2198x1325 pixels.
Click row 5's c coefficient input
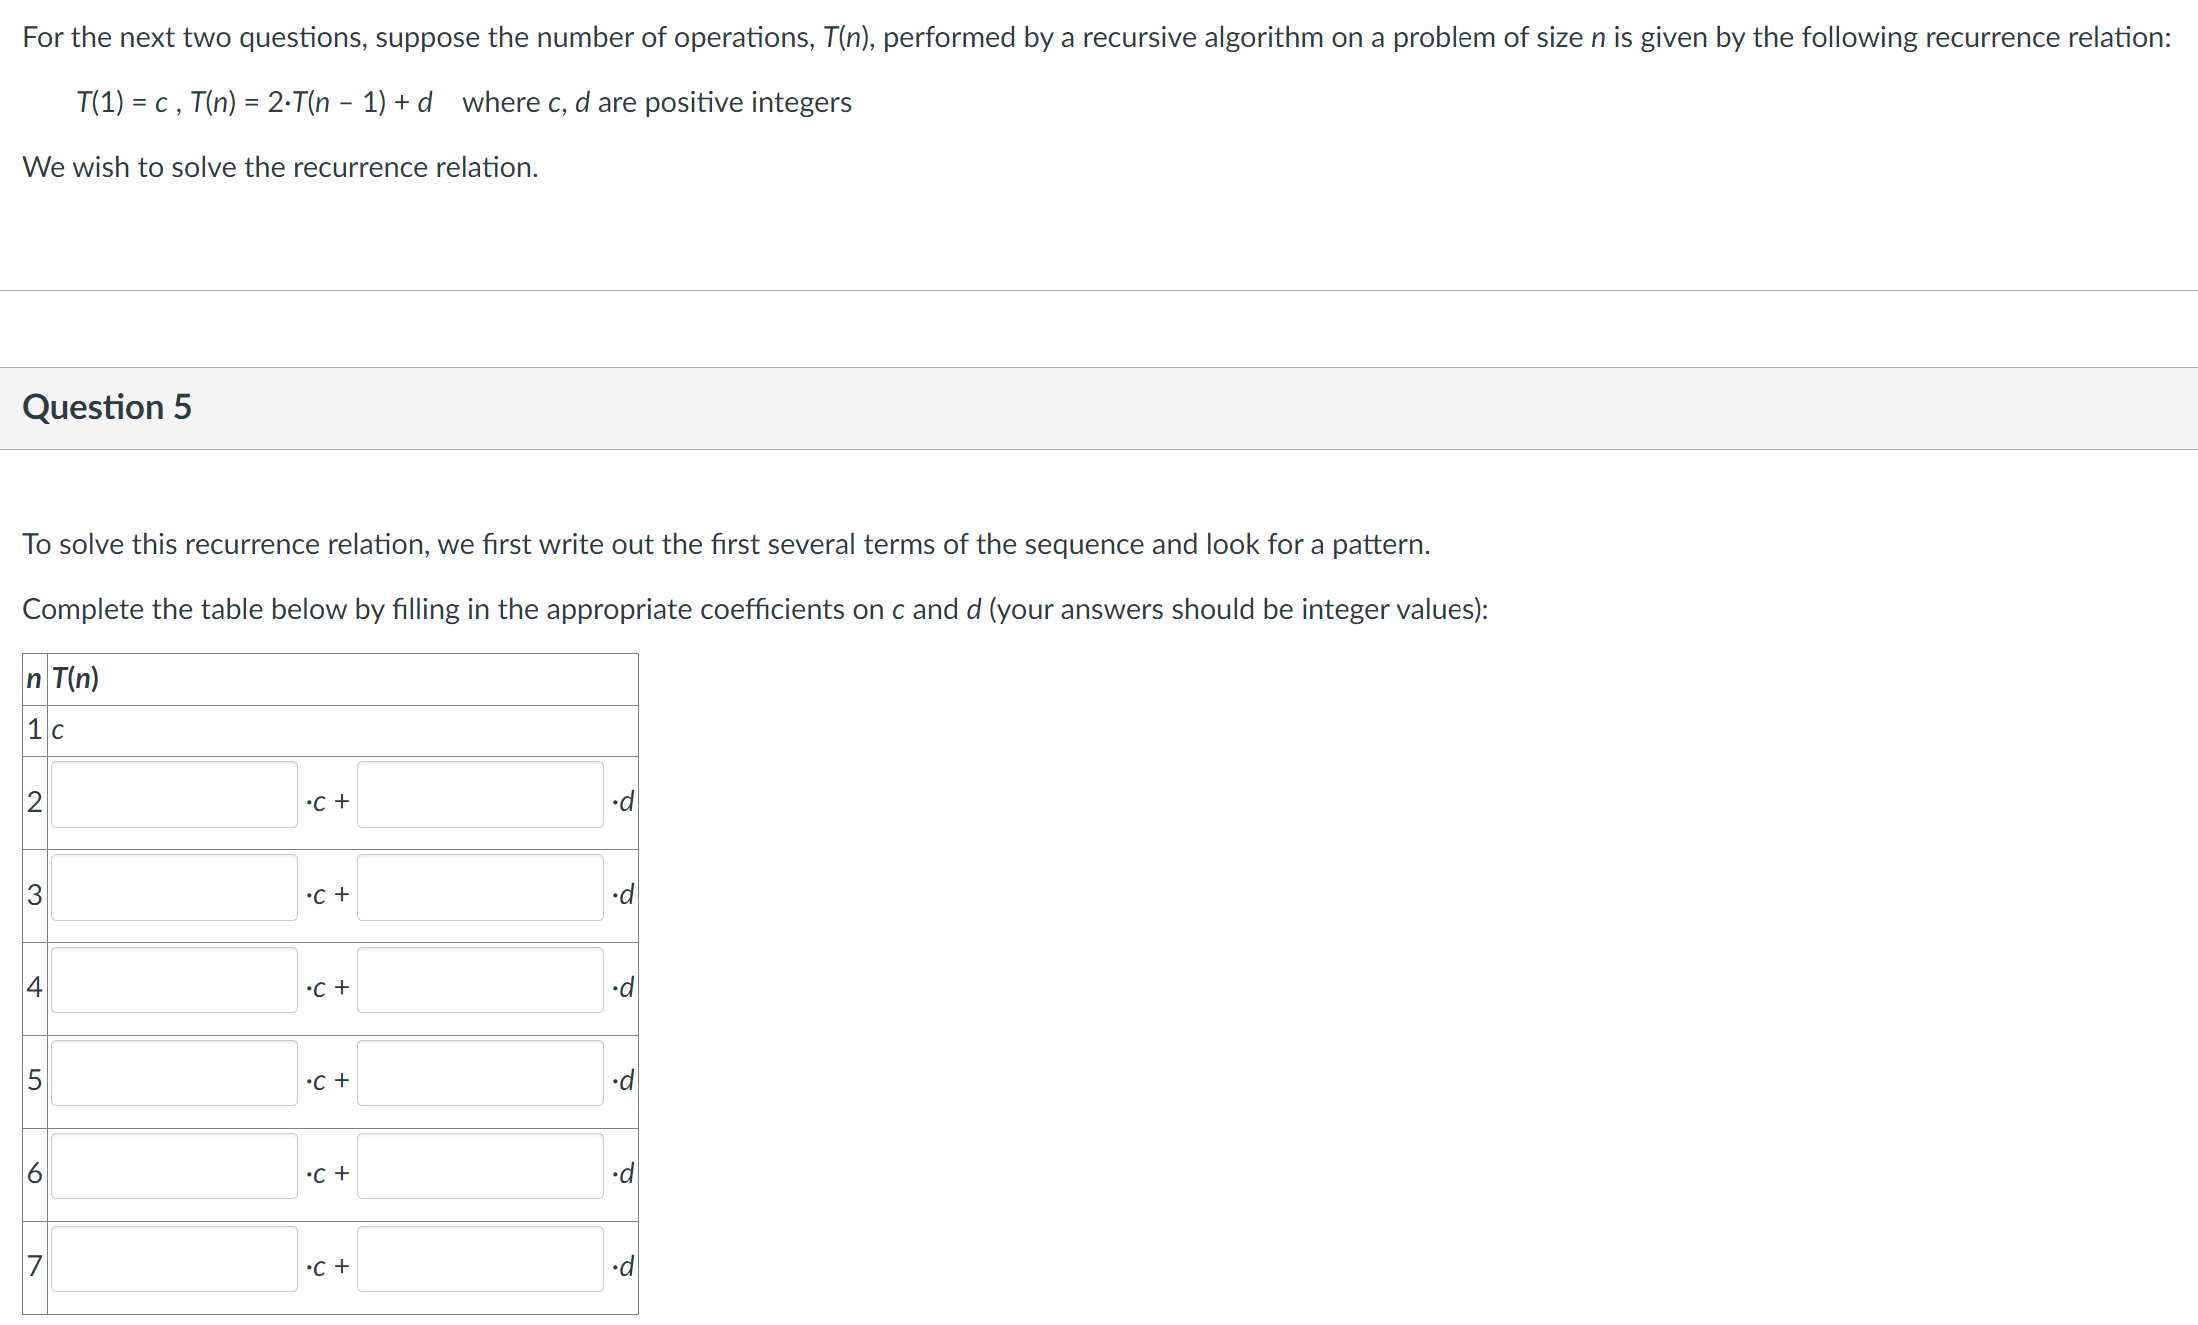click(x=174, y=1074)
